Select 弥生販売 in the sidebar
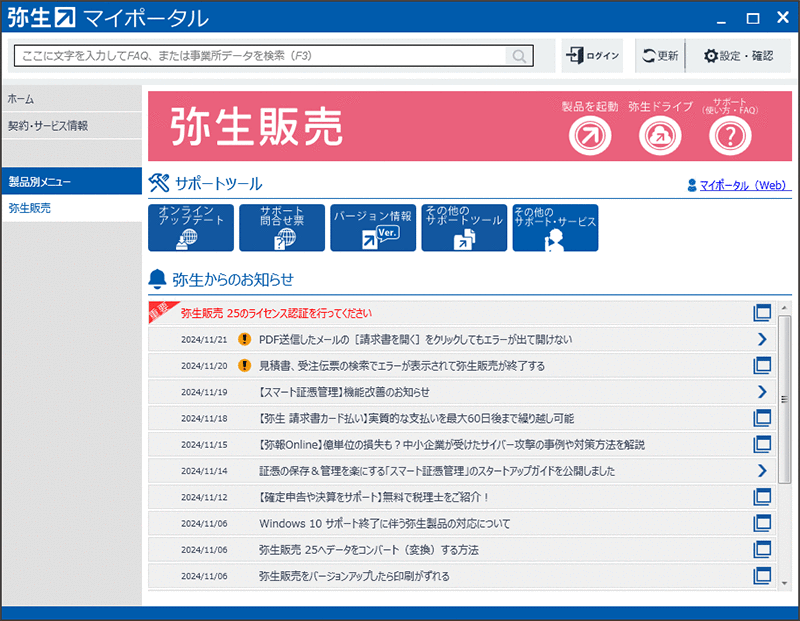Viewport: 800px width, 621px height. (x=71, y=208)
